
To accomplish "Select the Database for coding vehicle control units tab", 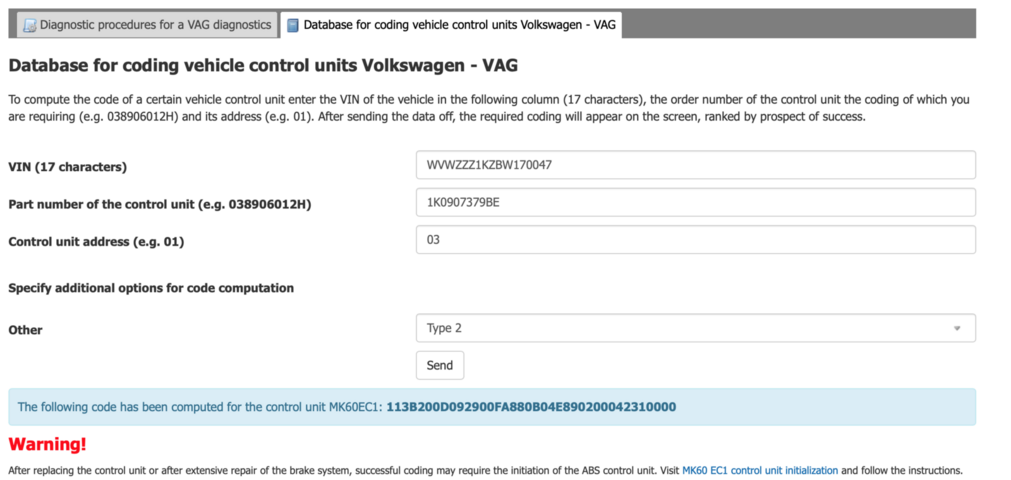I will pyautogui.click(x=458, y=25).
